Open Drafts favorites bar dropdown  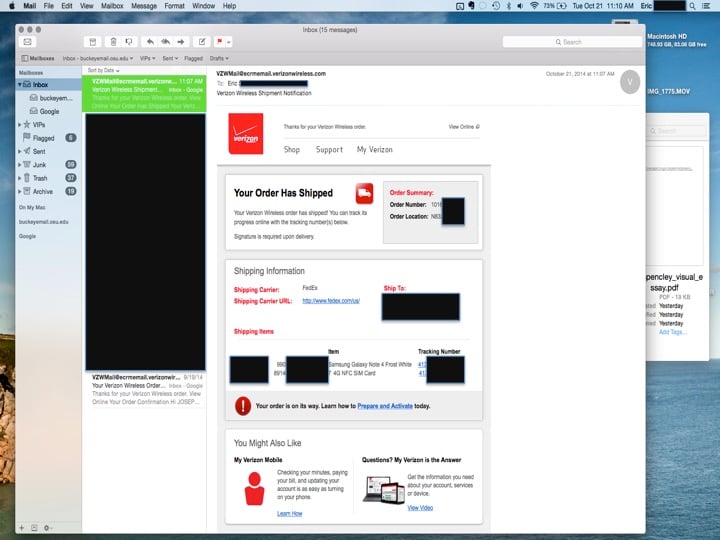(x=219, y=58)
